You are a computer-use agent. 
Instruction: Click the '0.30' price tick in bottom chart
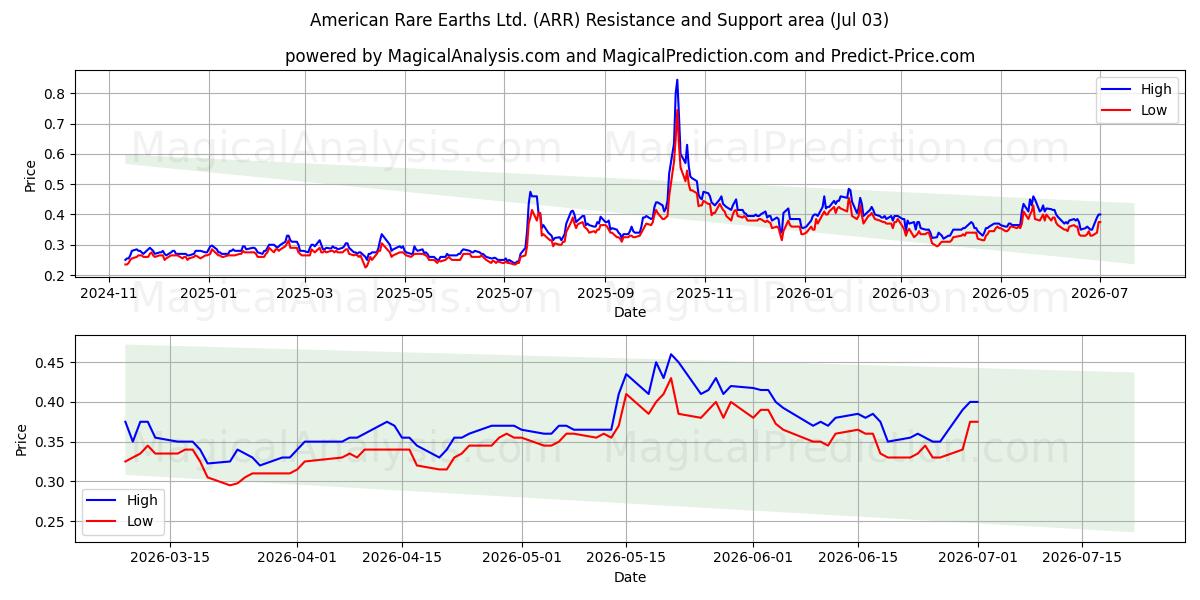[x=52, y=482]
